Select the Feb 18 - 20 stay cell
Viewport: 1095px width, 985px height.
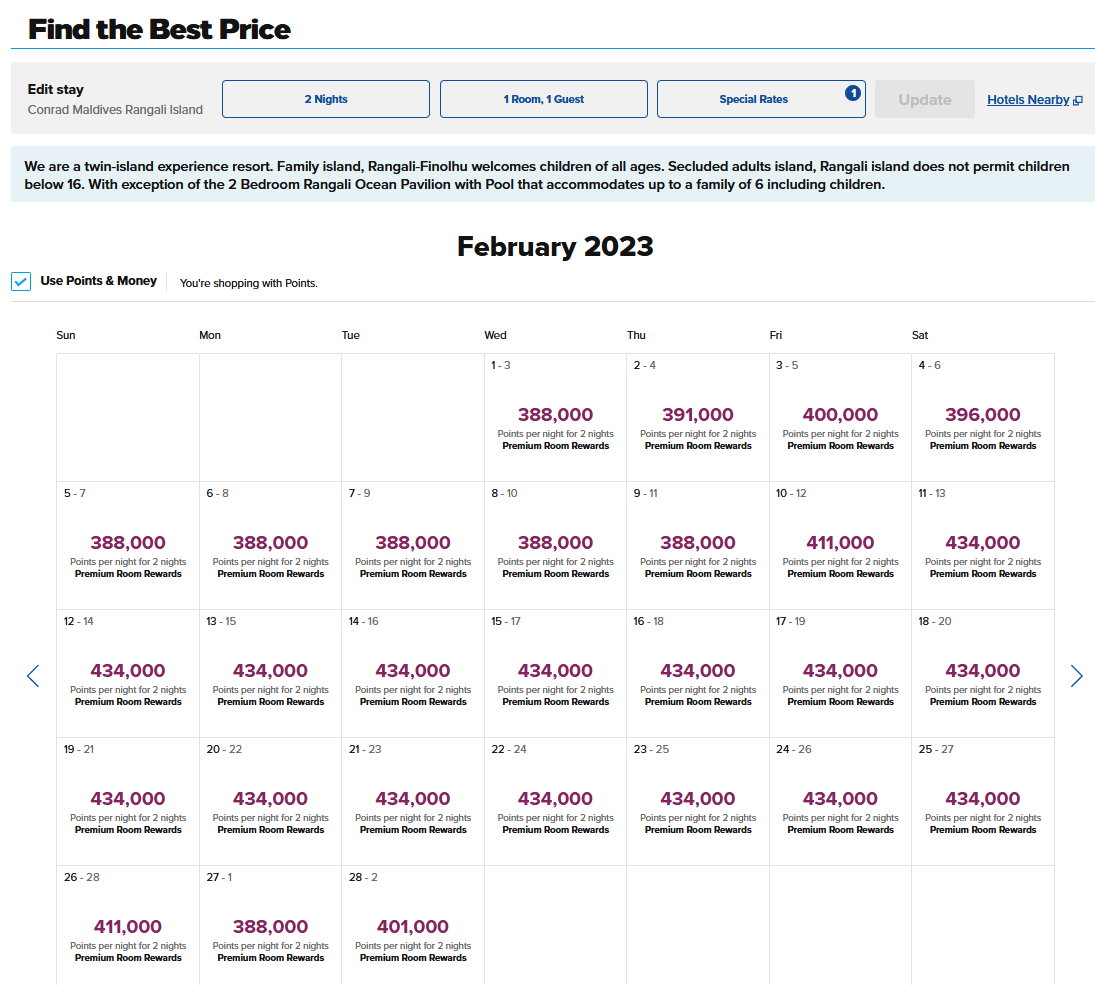tap(983, 673)
